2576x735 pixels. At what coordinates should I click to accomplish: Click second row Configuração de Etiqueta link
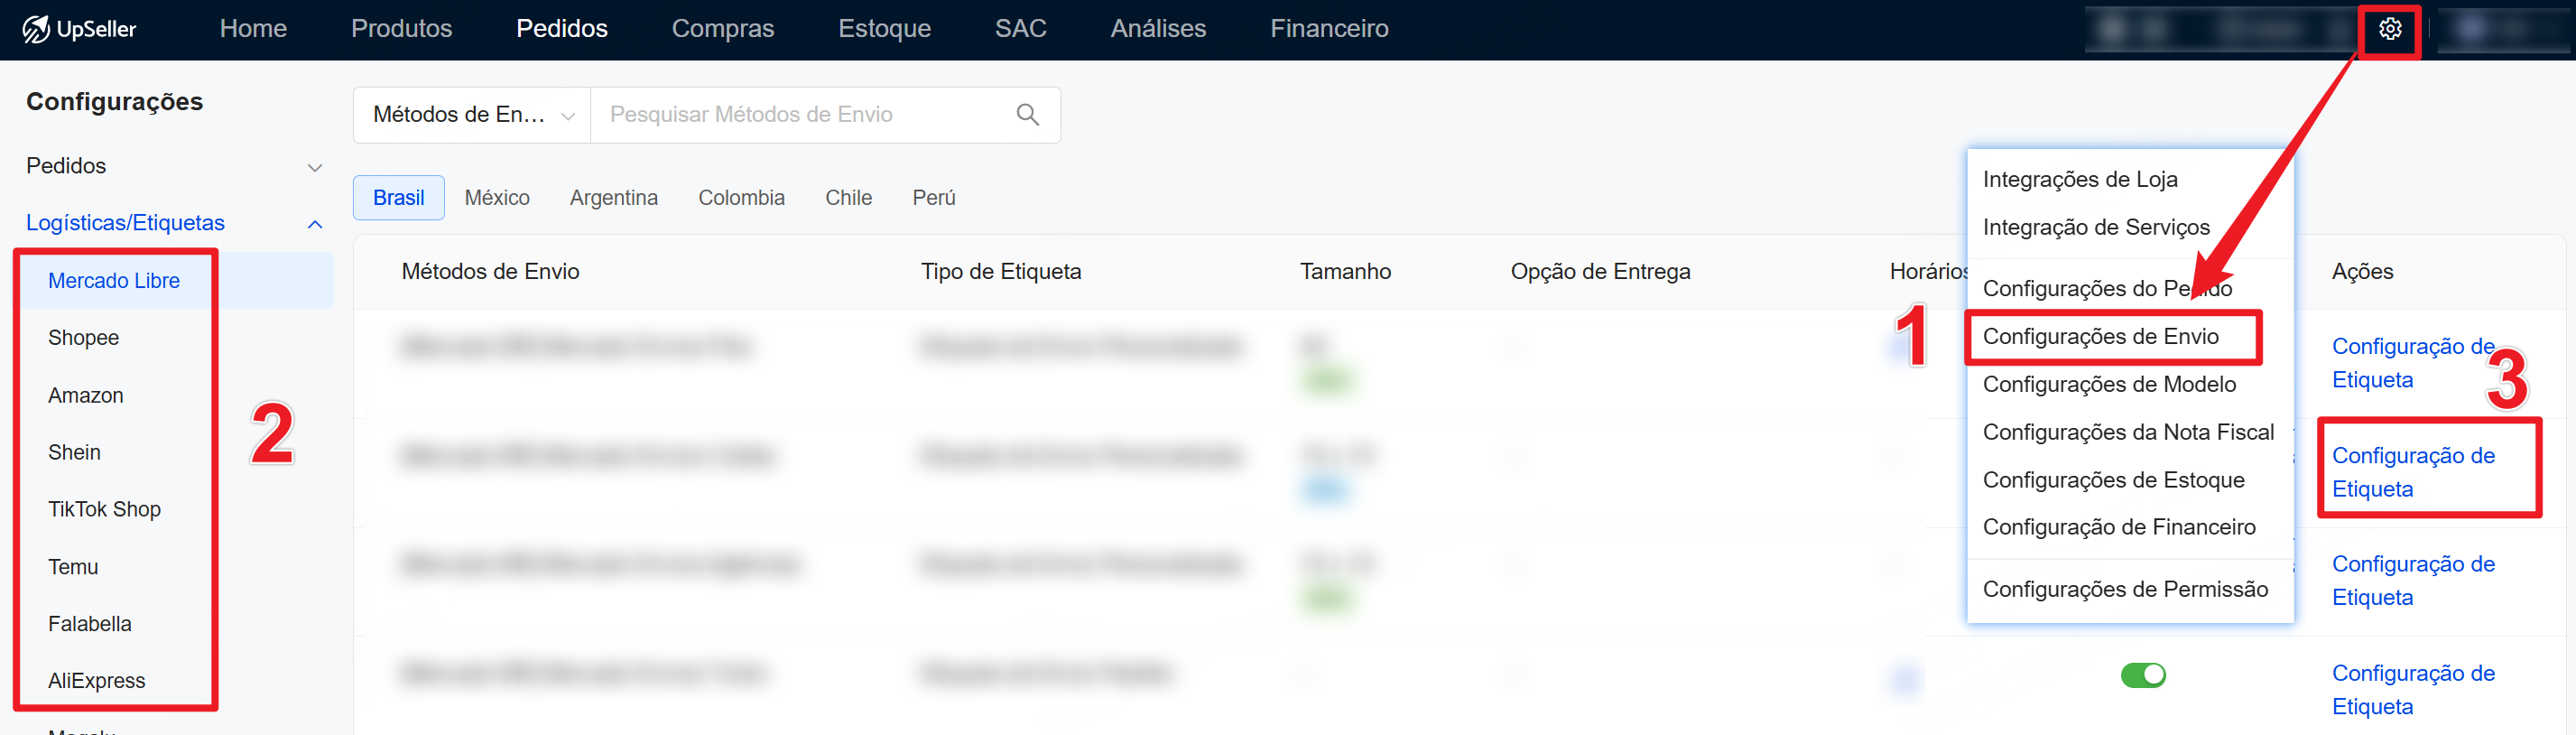coord(2412,472)
